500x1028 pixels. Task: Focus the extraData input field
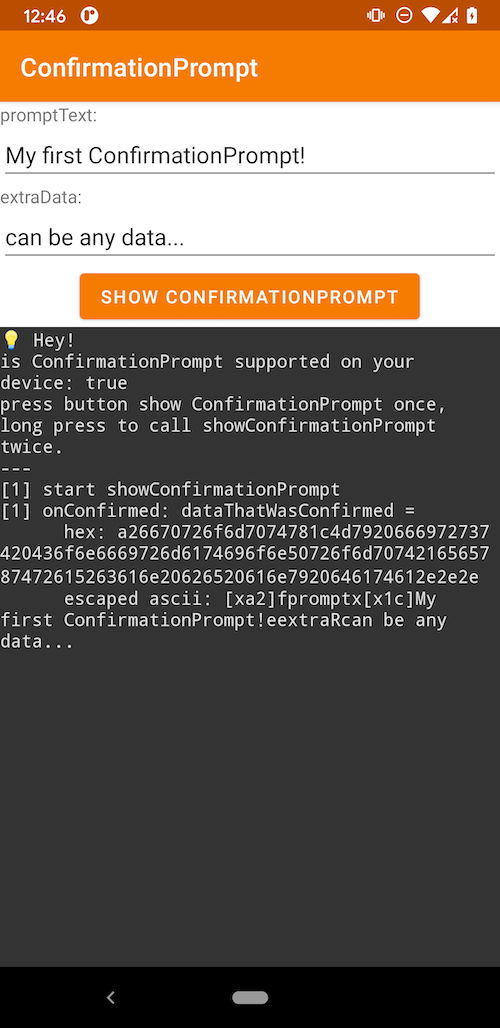click(x=250, y=237)
